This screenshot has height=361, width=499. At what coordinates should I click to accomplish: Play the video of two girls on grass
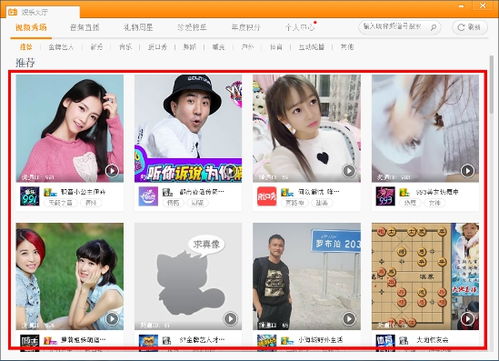pyautogui.click(x=112, y=319)
